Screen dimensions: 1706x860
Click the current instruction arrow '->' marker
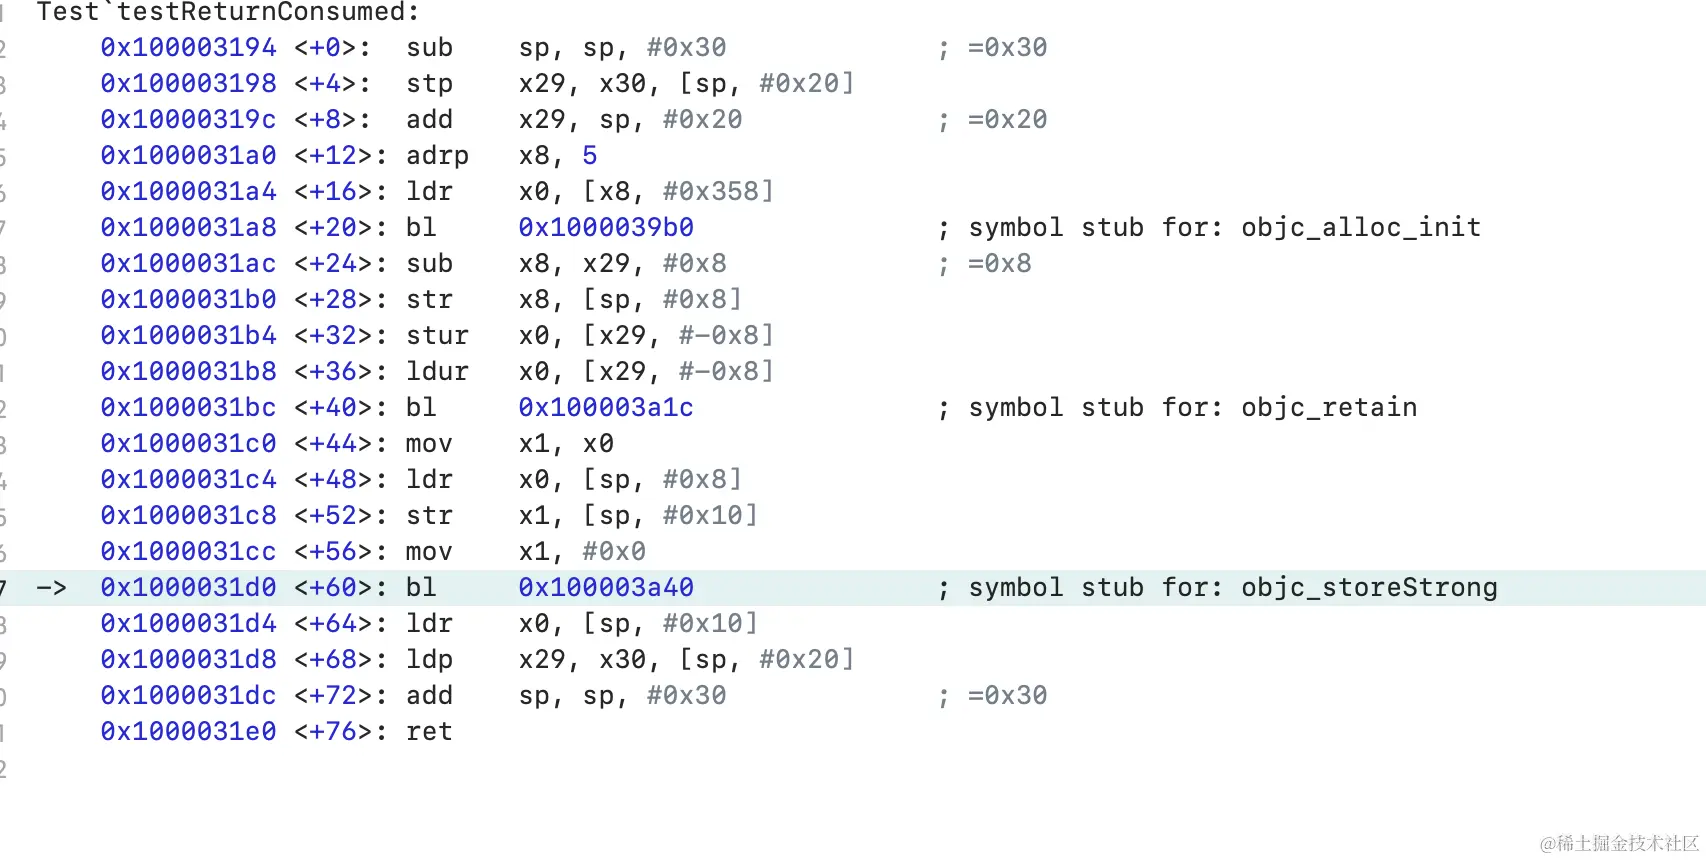pyautogui.click(x=51, y=588)
